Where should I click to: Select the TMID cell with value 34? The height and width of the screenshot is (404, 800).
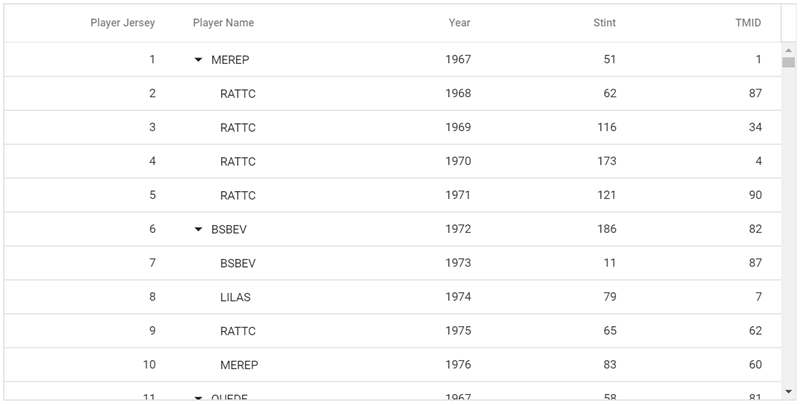point(755,127)
